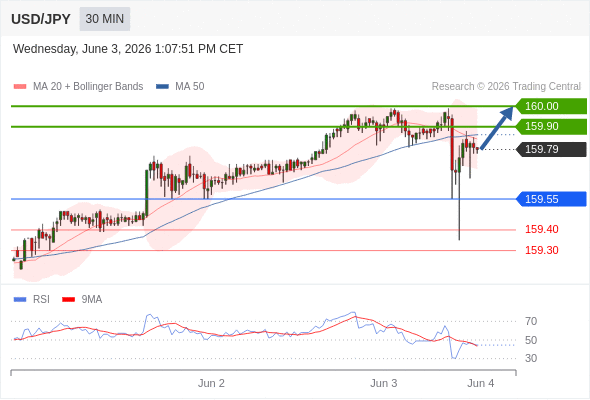Click the 159.90 green resistance label
This screenshot has height=400, width=590.
pos(551,126)
